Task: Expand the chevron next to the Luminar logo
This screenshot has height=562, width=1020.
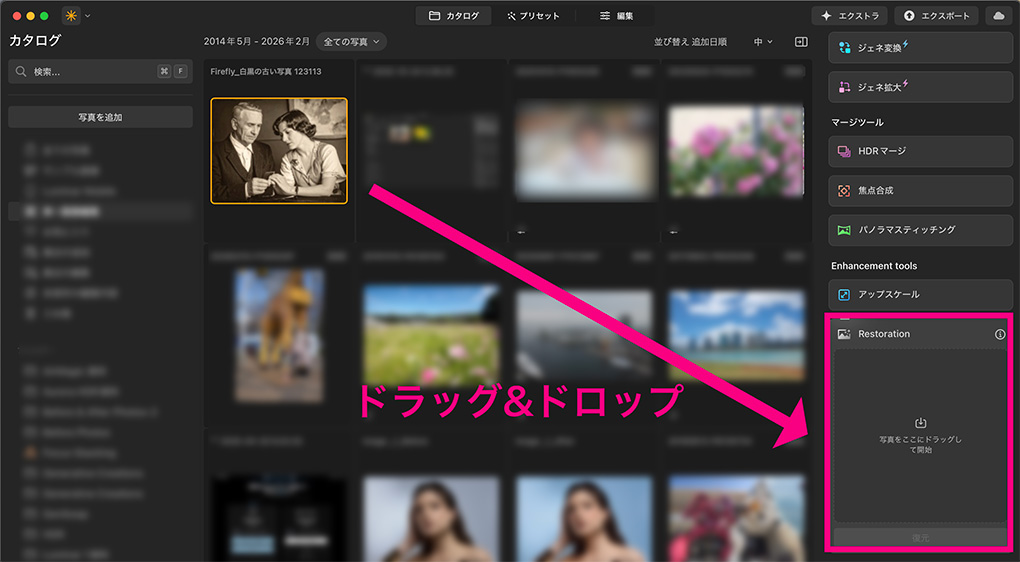Action: coord(88,16)
